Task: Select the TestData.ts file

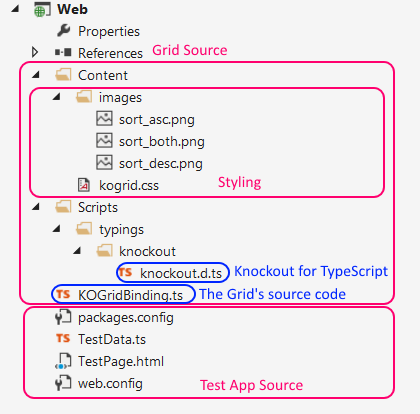Action: click(x=112, y=339)
